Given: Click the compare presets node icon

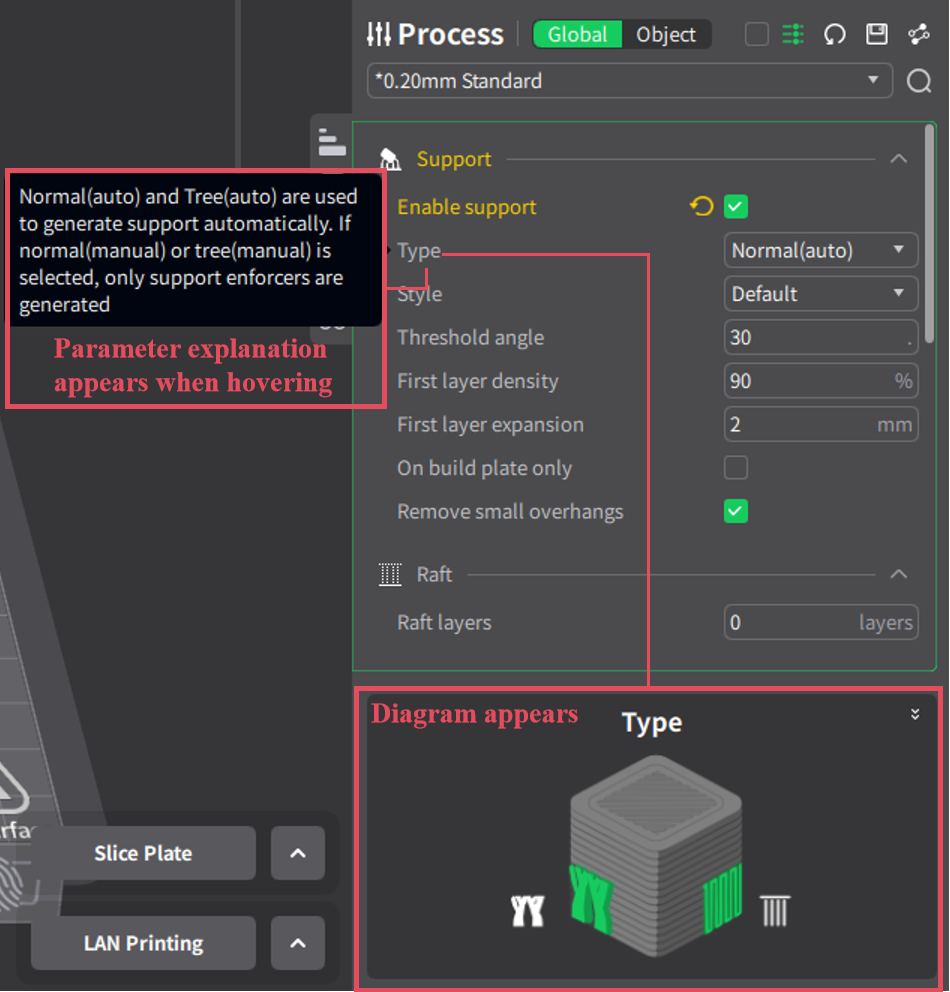Looking at the screenshot, I should pos(919,35).
